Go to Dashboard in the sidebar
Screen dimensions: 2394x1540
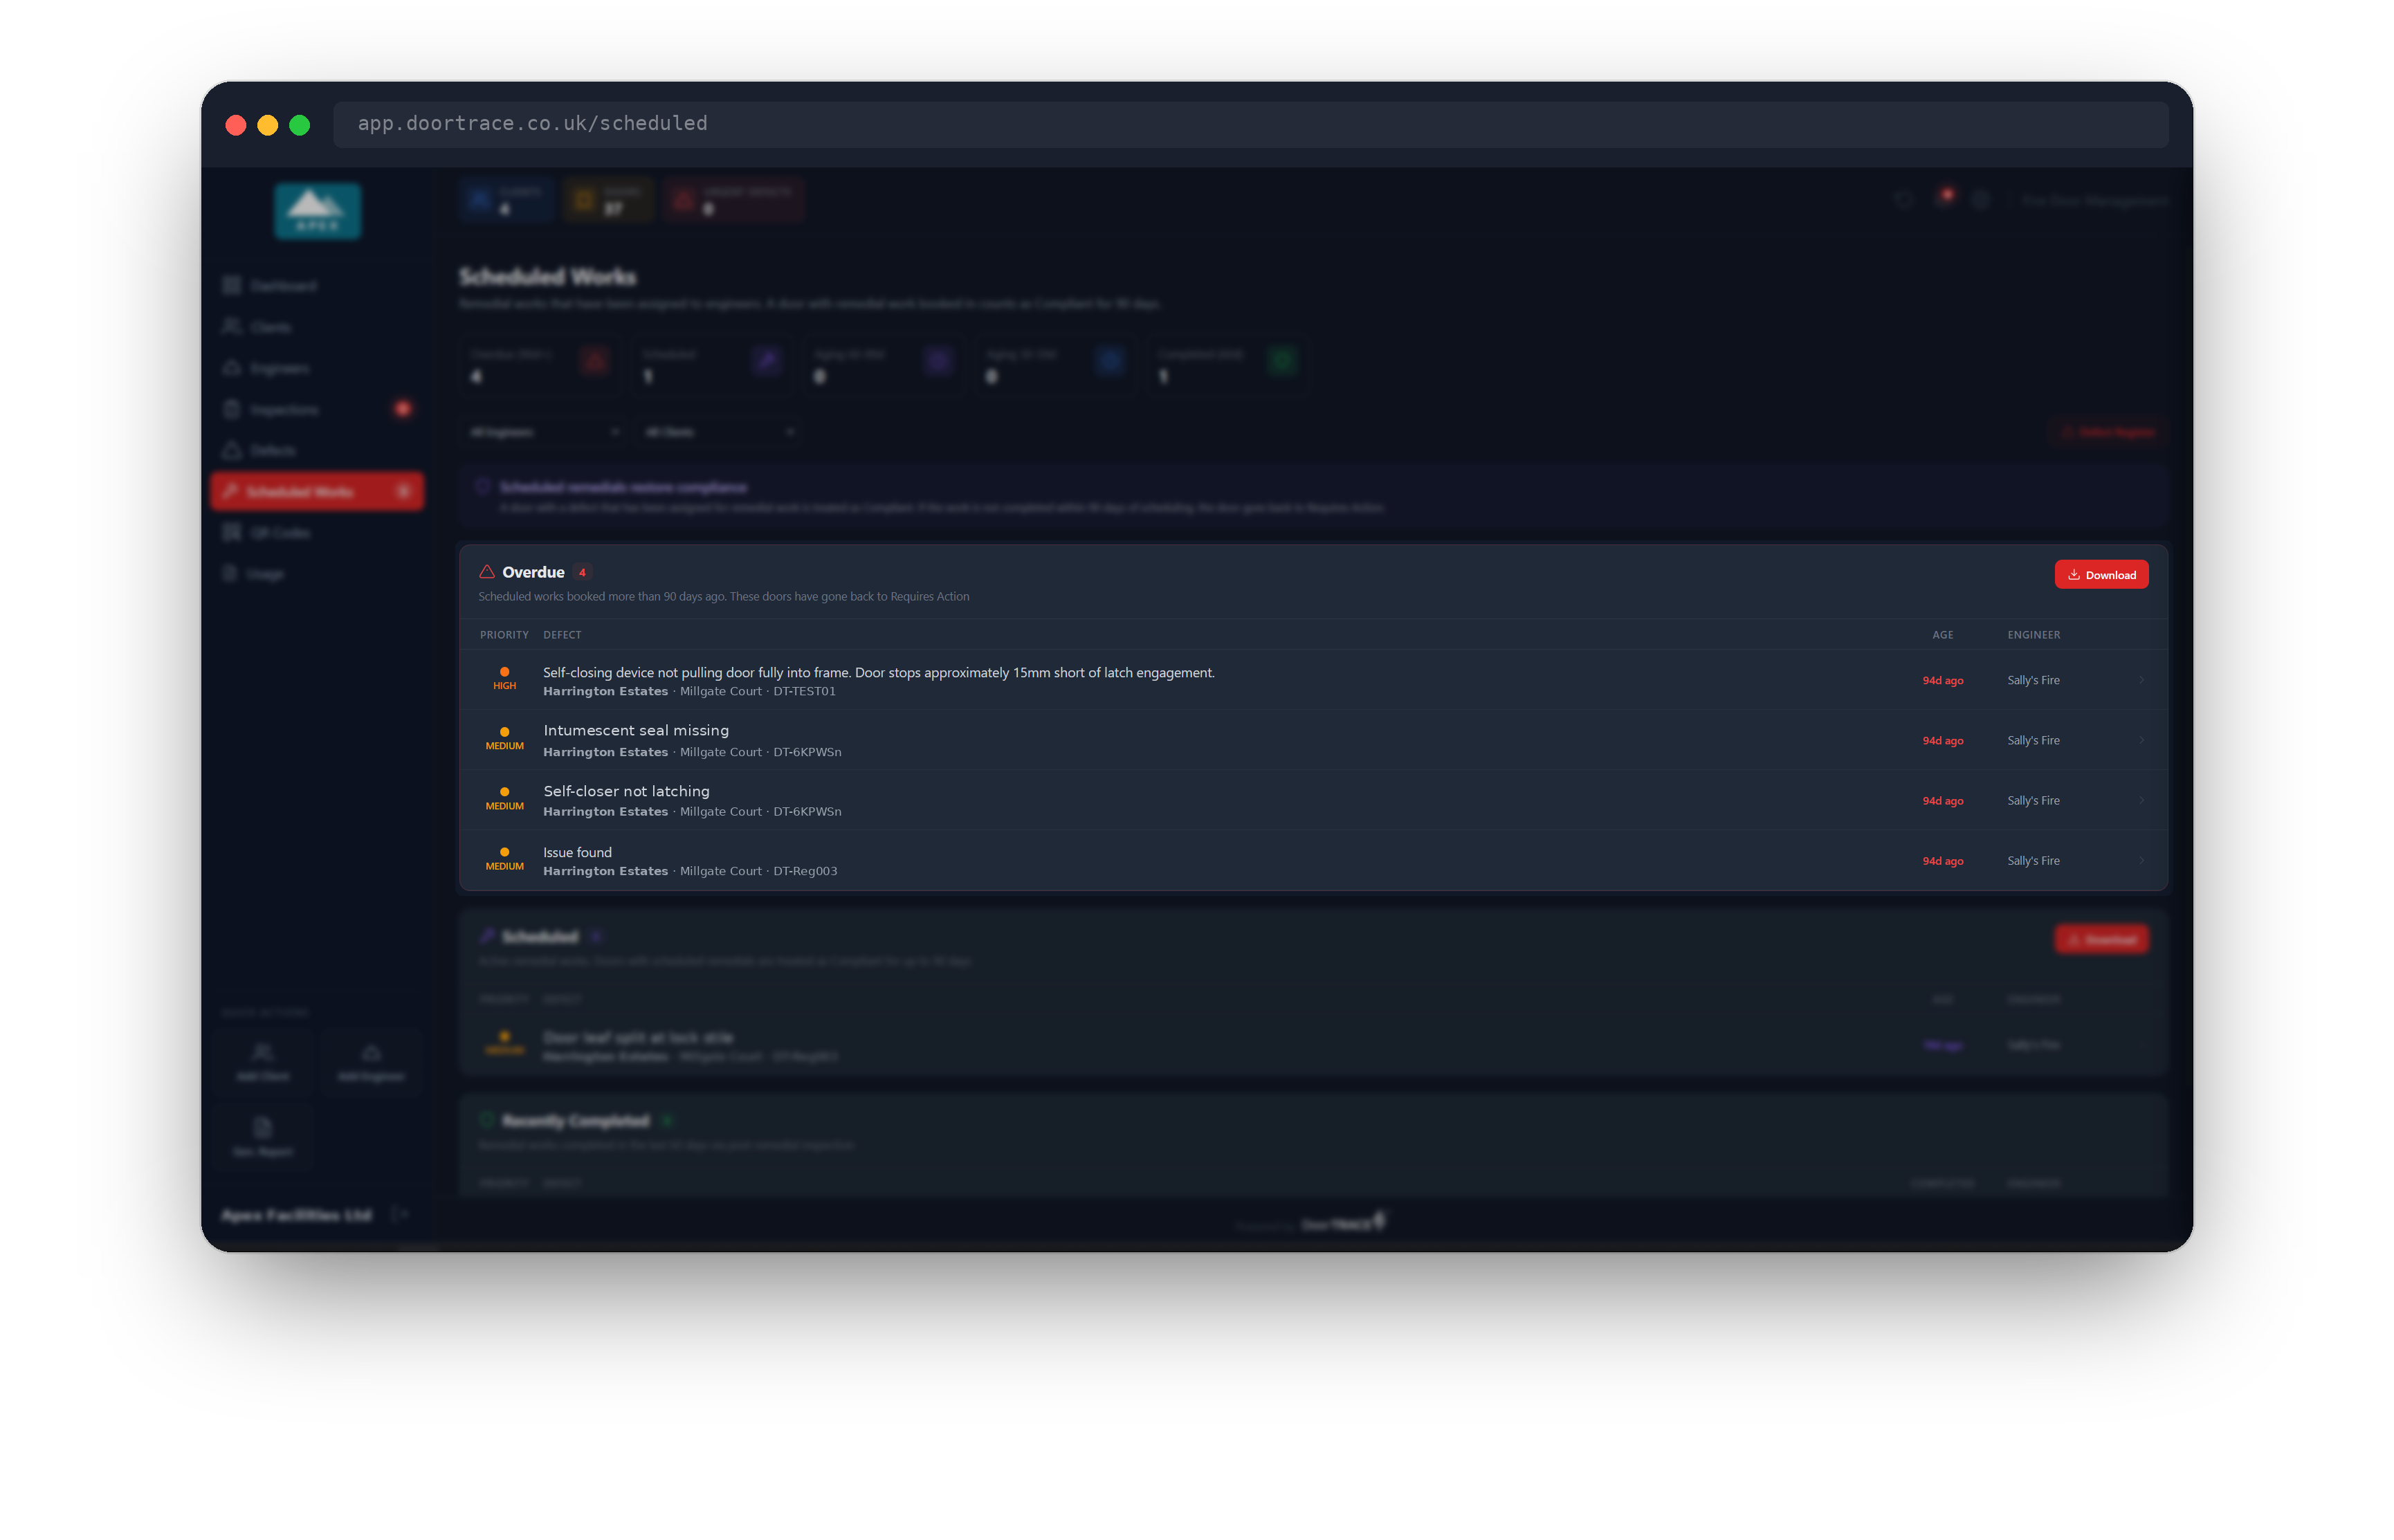tap(318, 286)
